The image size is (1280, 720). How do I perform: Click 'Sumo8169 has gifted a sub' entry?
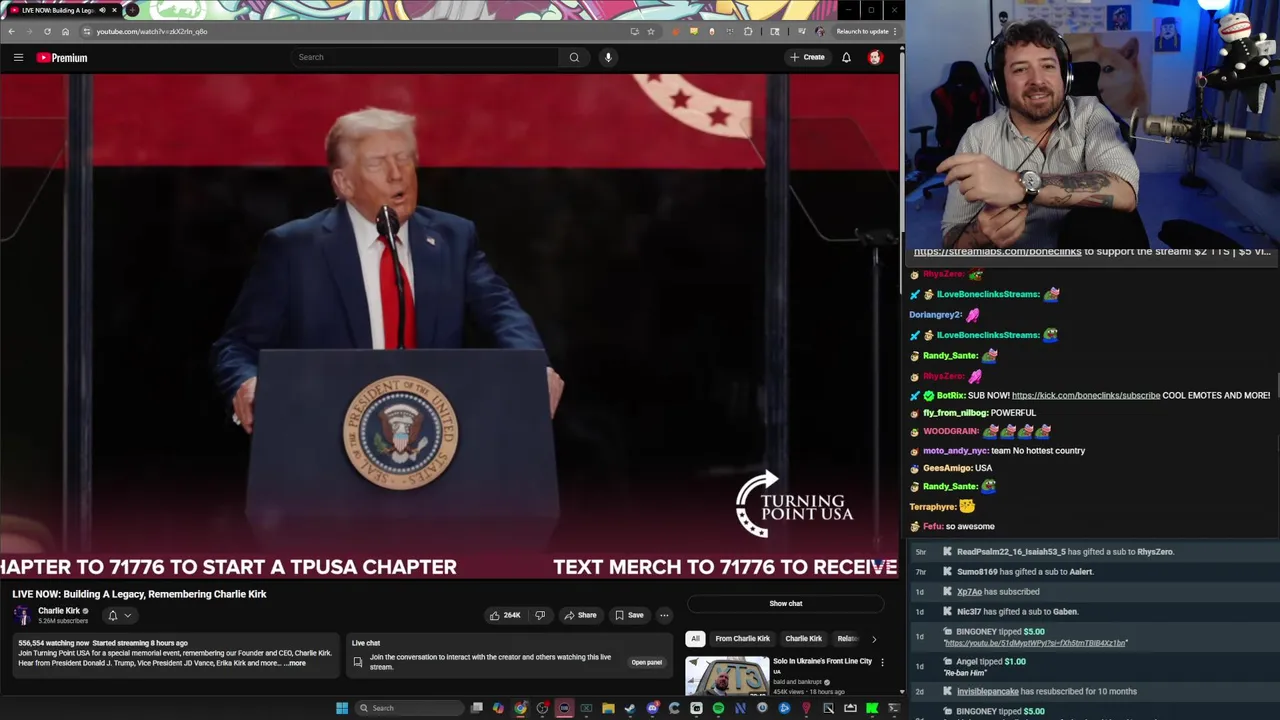[x=1025, y=571]
